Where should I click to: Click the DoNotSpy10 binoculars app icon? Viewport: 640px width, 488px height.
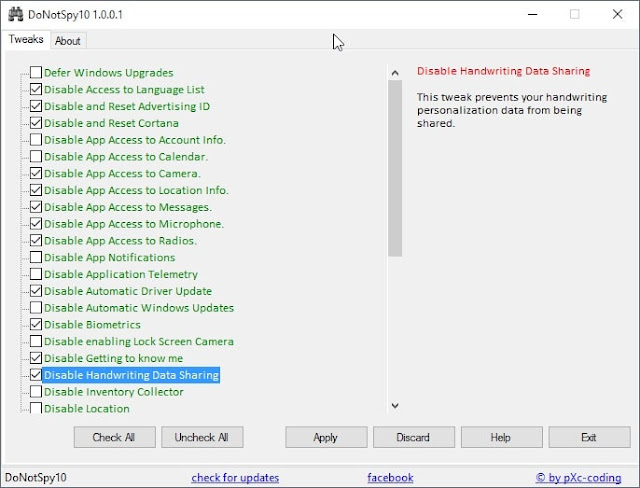[16, 14]
